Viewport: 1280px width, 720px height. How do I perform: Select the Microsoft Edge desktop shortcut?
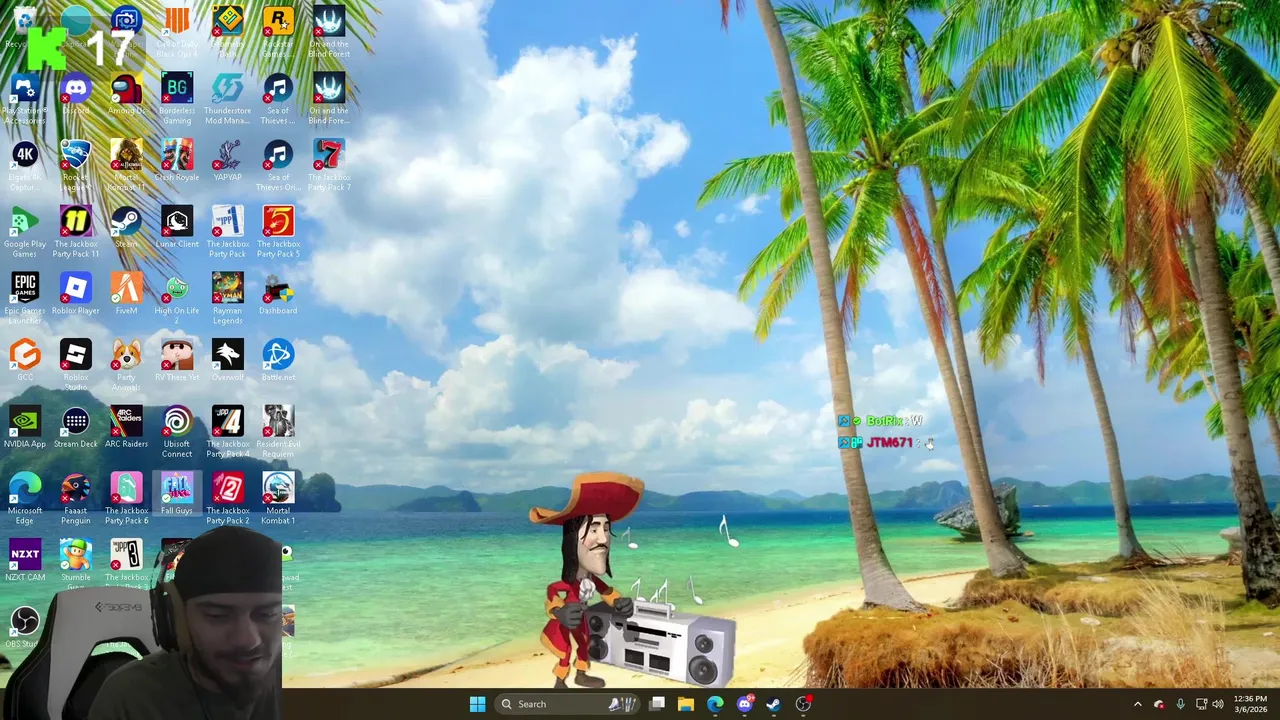click(25, 498)
